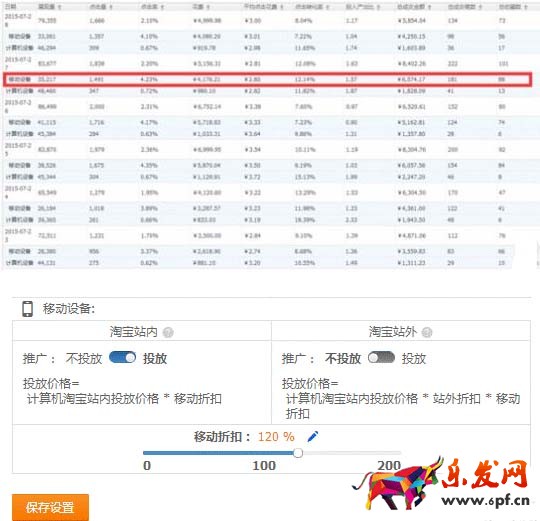Click the 移动折扣 slider handle
The height and width of the screenshot is (521, 540).
298,453
